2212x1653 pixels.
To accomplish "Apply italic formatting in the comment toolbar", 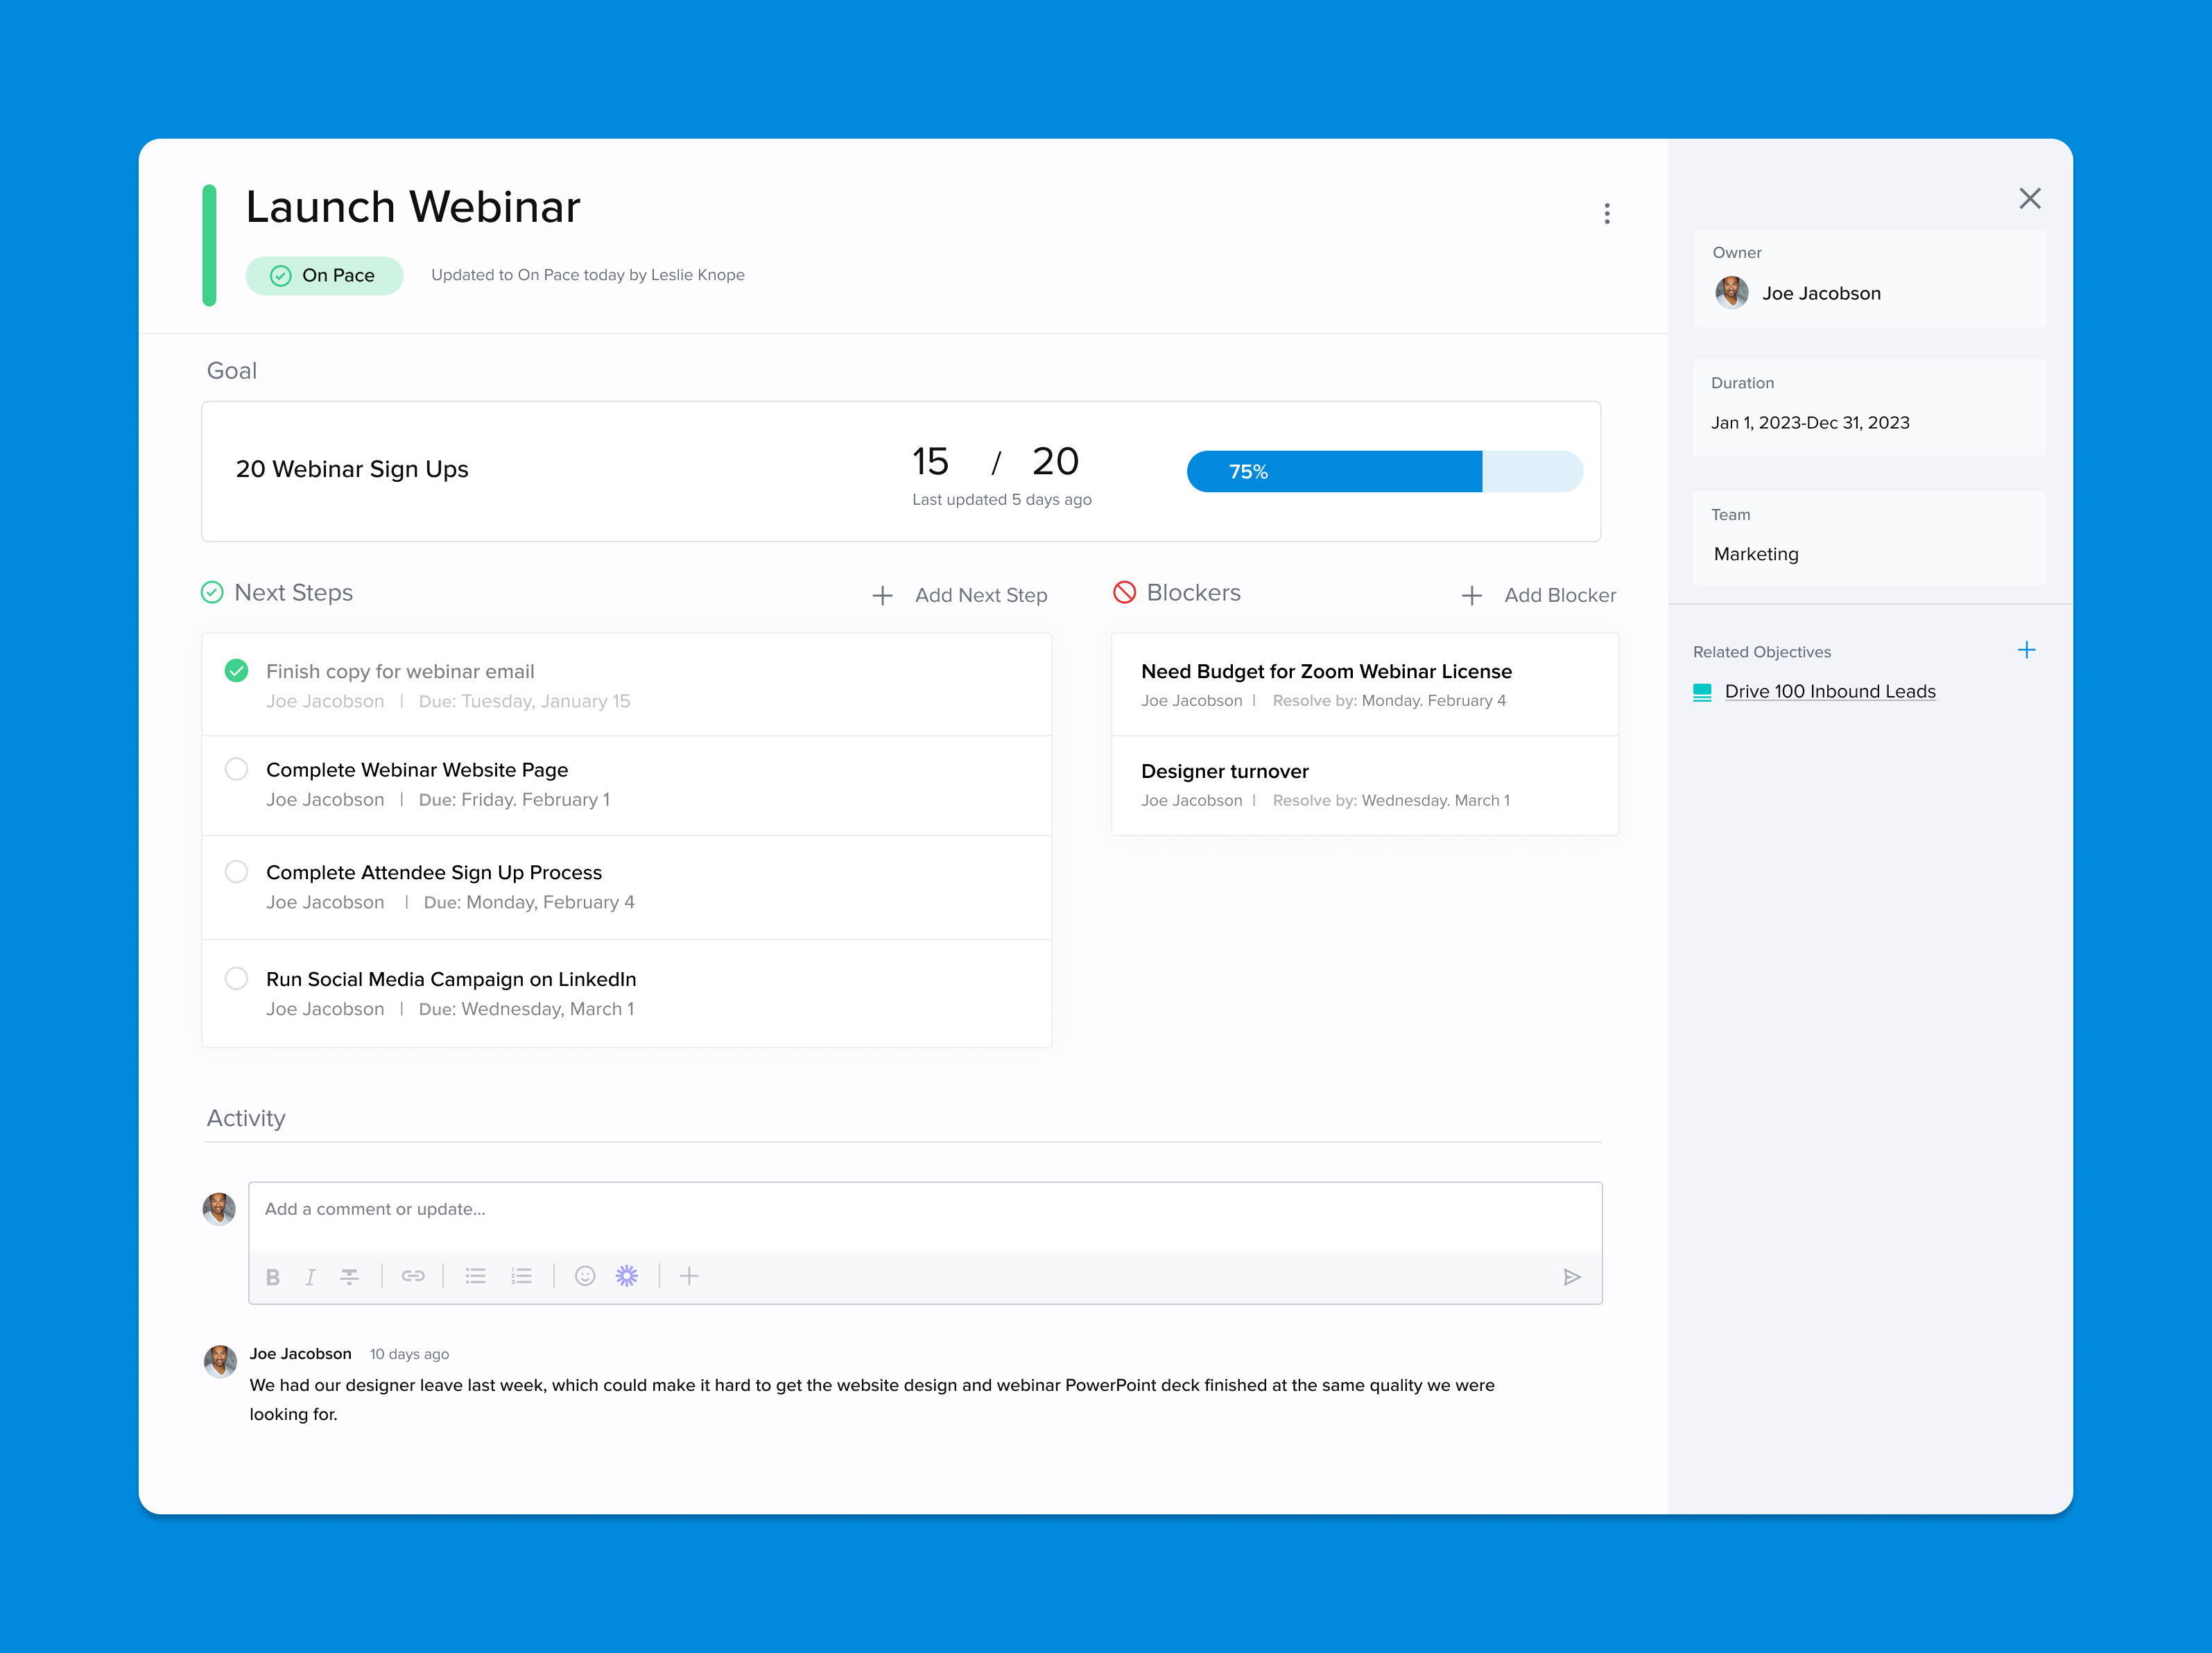I will pyautogui.click(x=311, y=1276).
